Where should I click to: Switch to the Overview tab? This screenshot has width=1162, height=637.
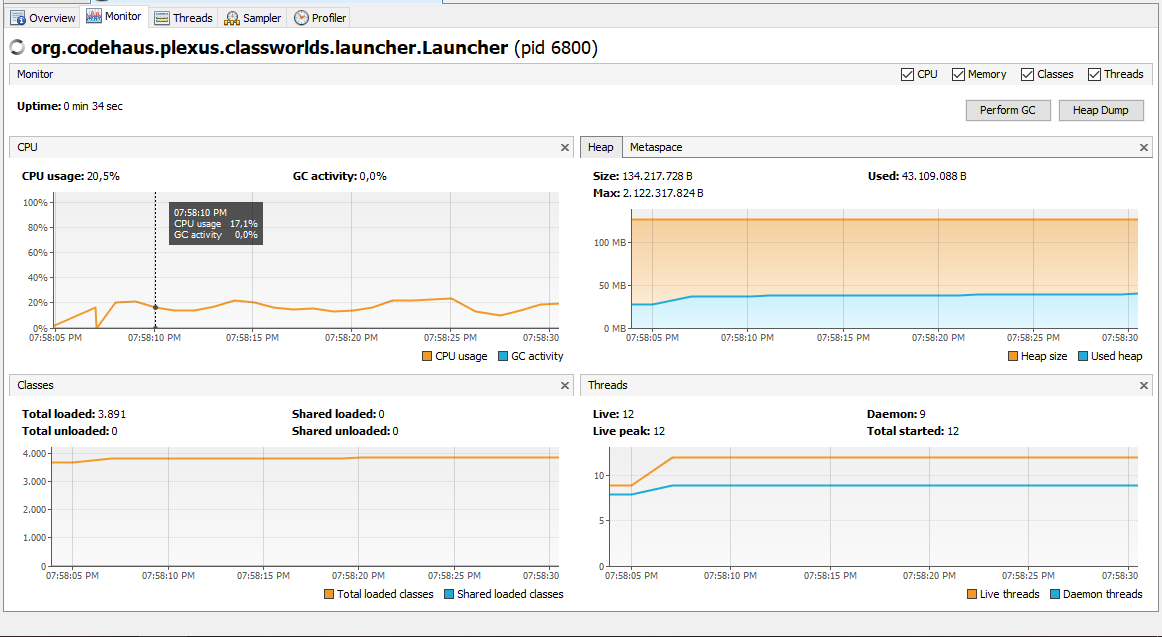(43, 18)
